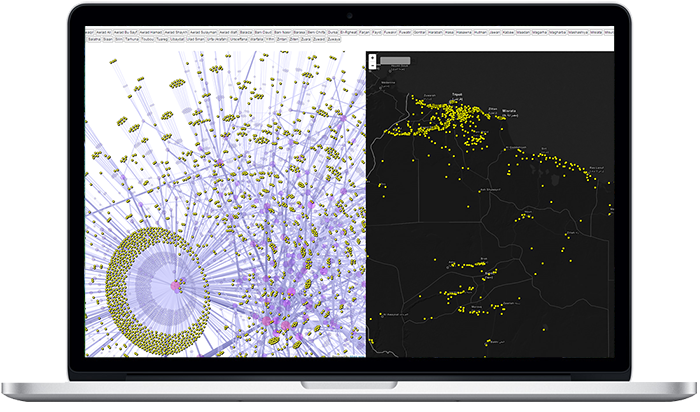Zoom in on the map
The image size is (700, 412).
pyautogui.click(x=372, y=58)
